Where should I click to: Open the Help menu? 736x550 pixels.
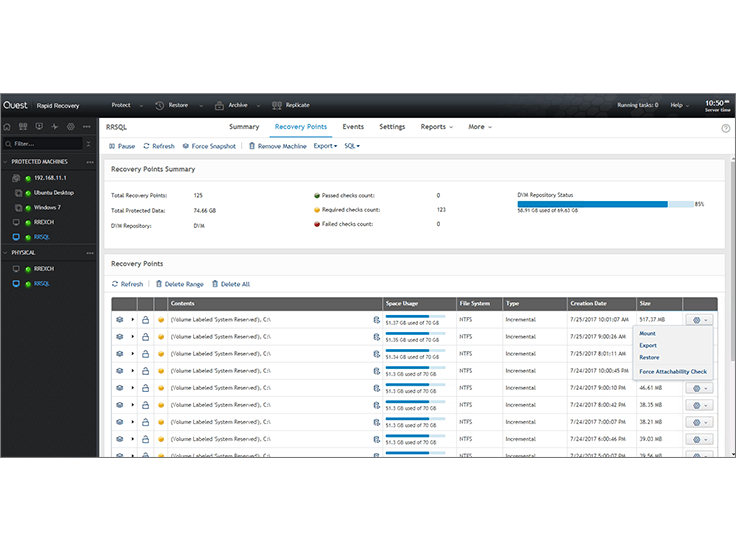(680, 105)
